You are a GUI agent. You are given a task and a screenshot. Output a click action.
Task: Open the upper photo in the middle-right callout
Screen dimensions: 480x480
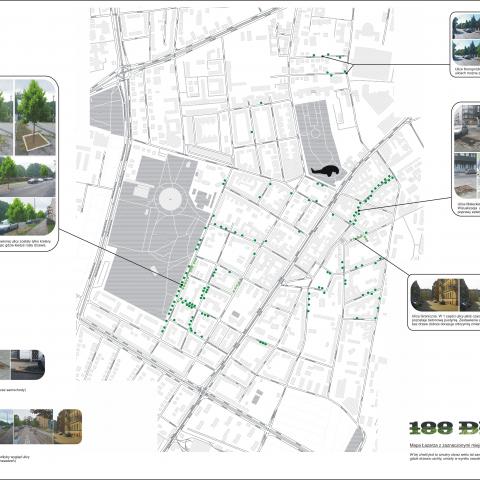pos(467,128)
